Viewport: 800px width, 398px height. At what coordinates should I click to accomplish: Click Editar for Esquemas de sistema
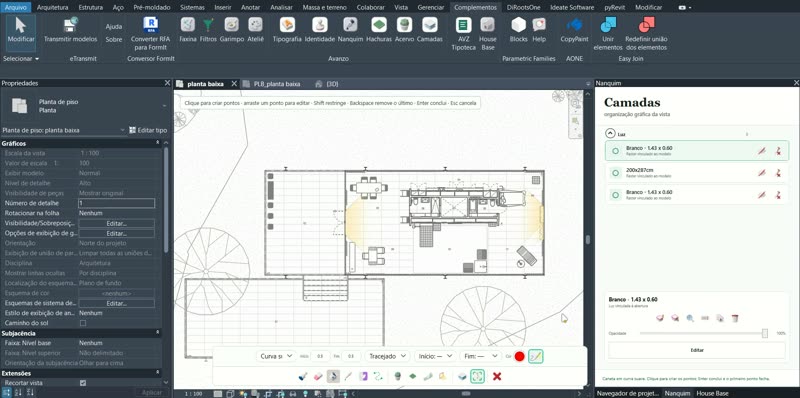pos(117,303)
